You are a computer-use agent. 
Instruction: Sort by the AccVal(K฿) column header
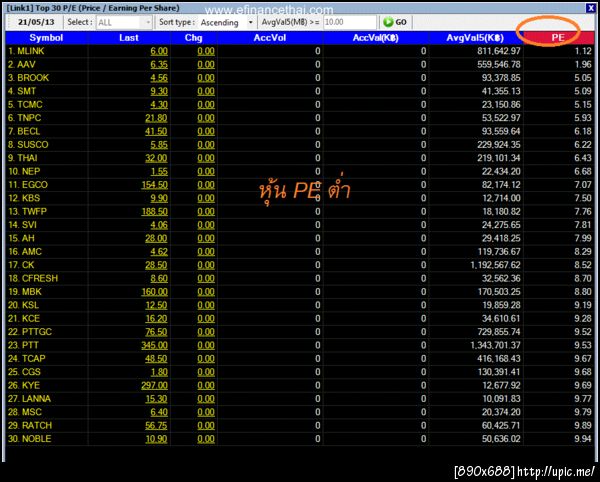[375, 37]
